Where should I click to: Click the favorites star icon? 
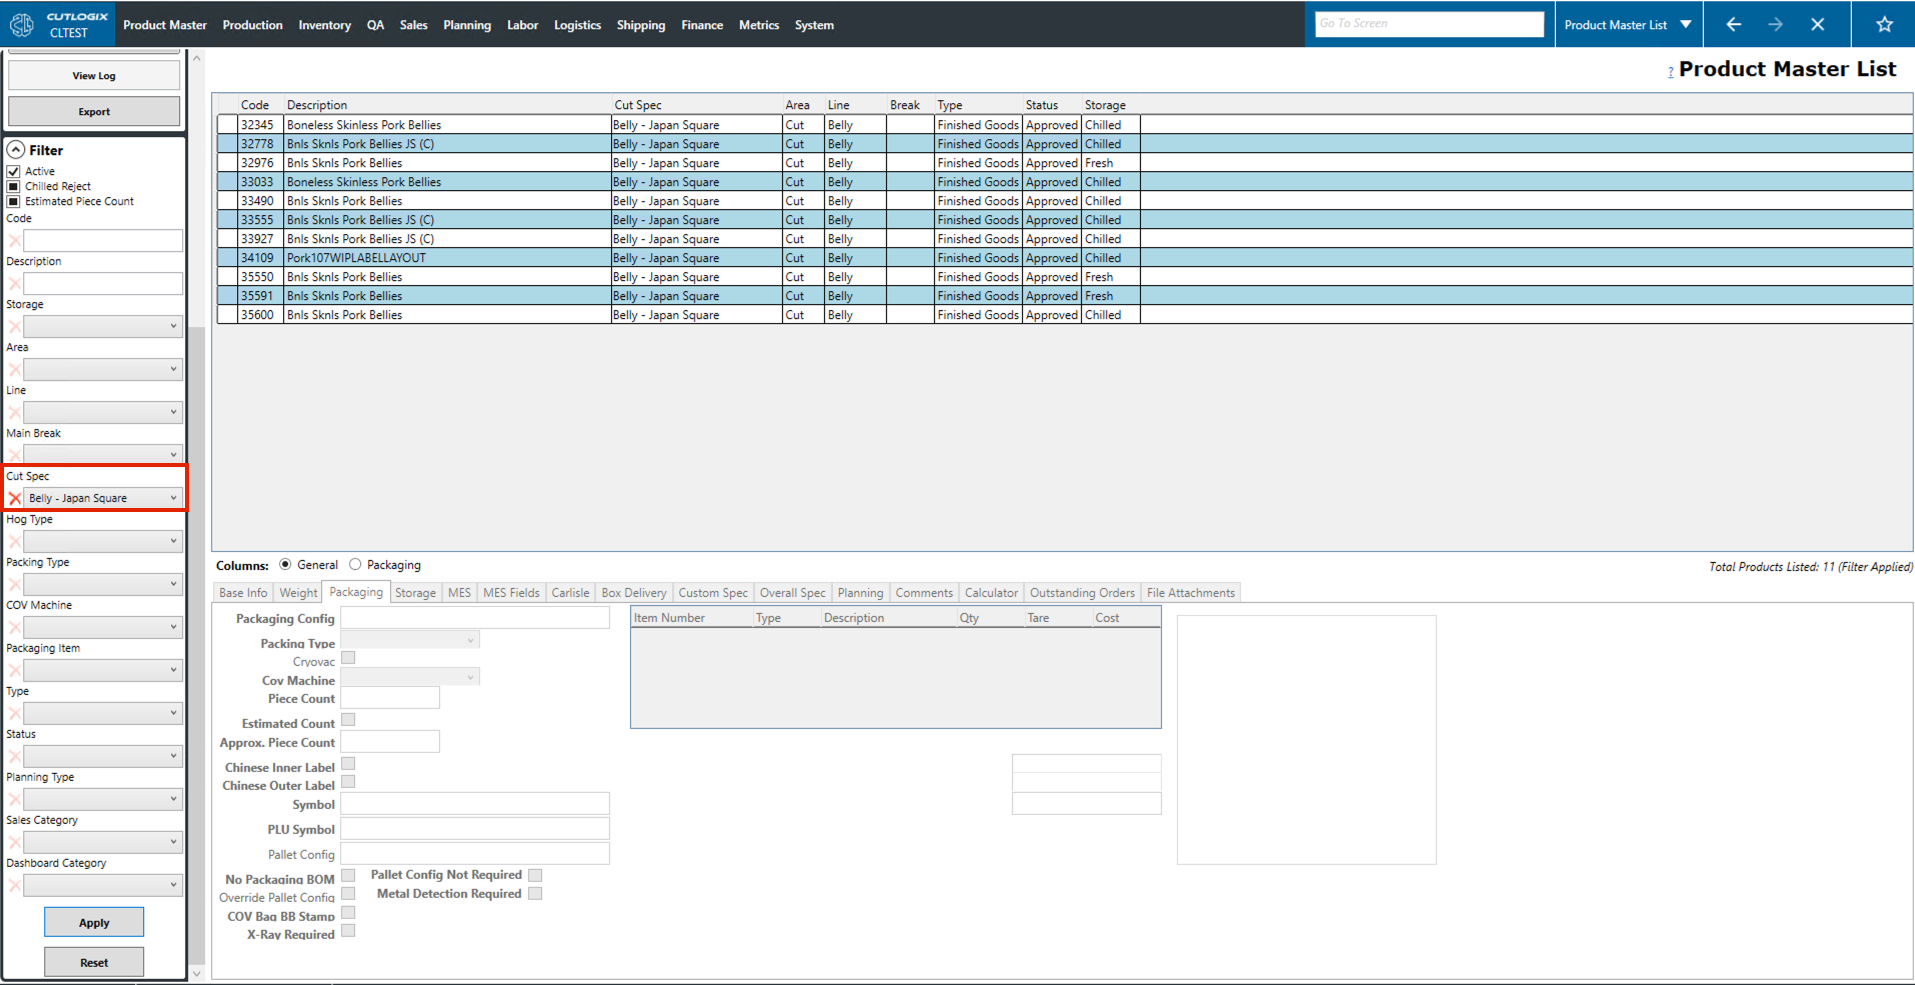(x=1884, y=24)
